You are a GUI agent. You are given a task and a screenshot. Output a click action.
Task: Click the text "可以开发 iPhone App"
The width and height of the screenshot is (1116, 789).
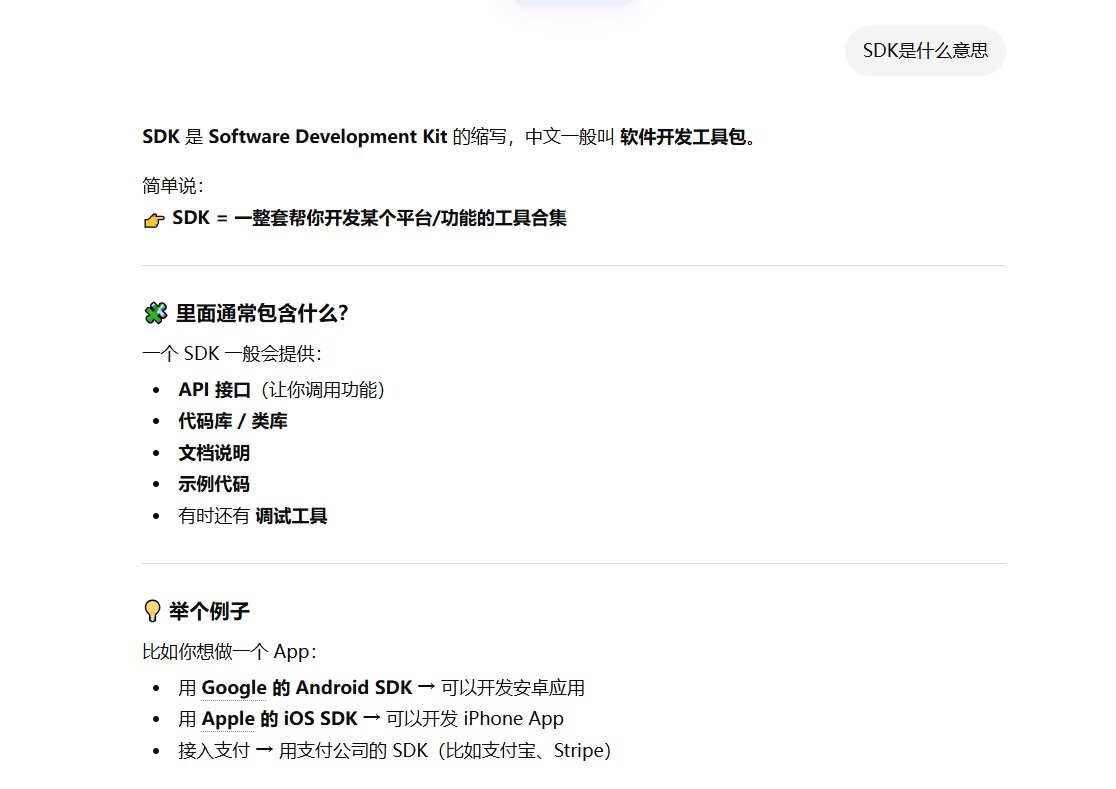[x=475, y=719]
